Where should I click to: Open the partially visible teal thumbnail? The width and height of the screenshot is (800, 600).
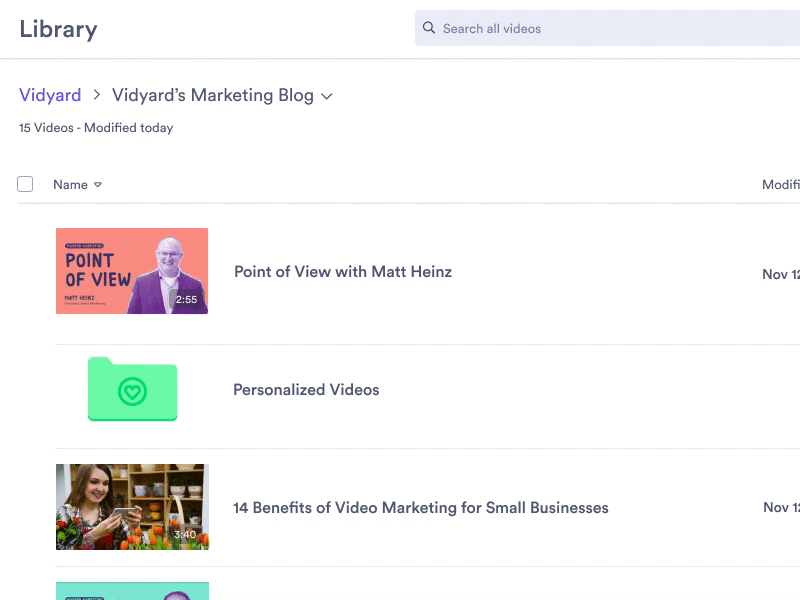(131, 591)
